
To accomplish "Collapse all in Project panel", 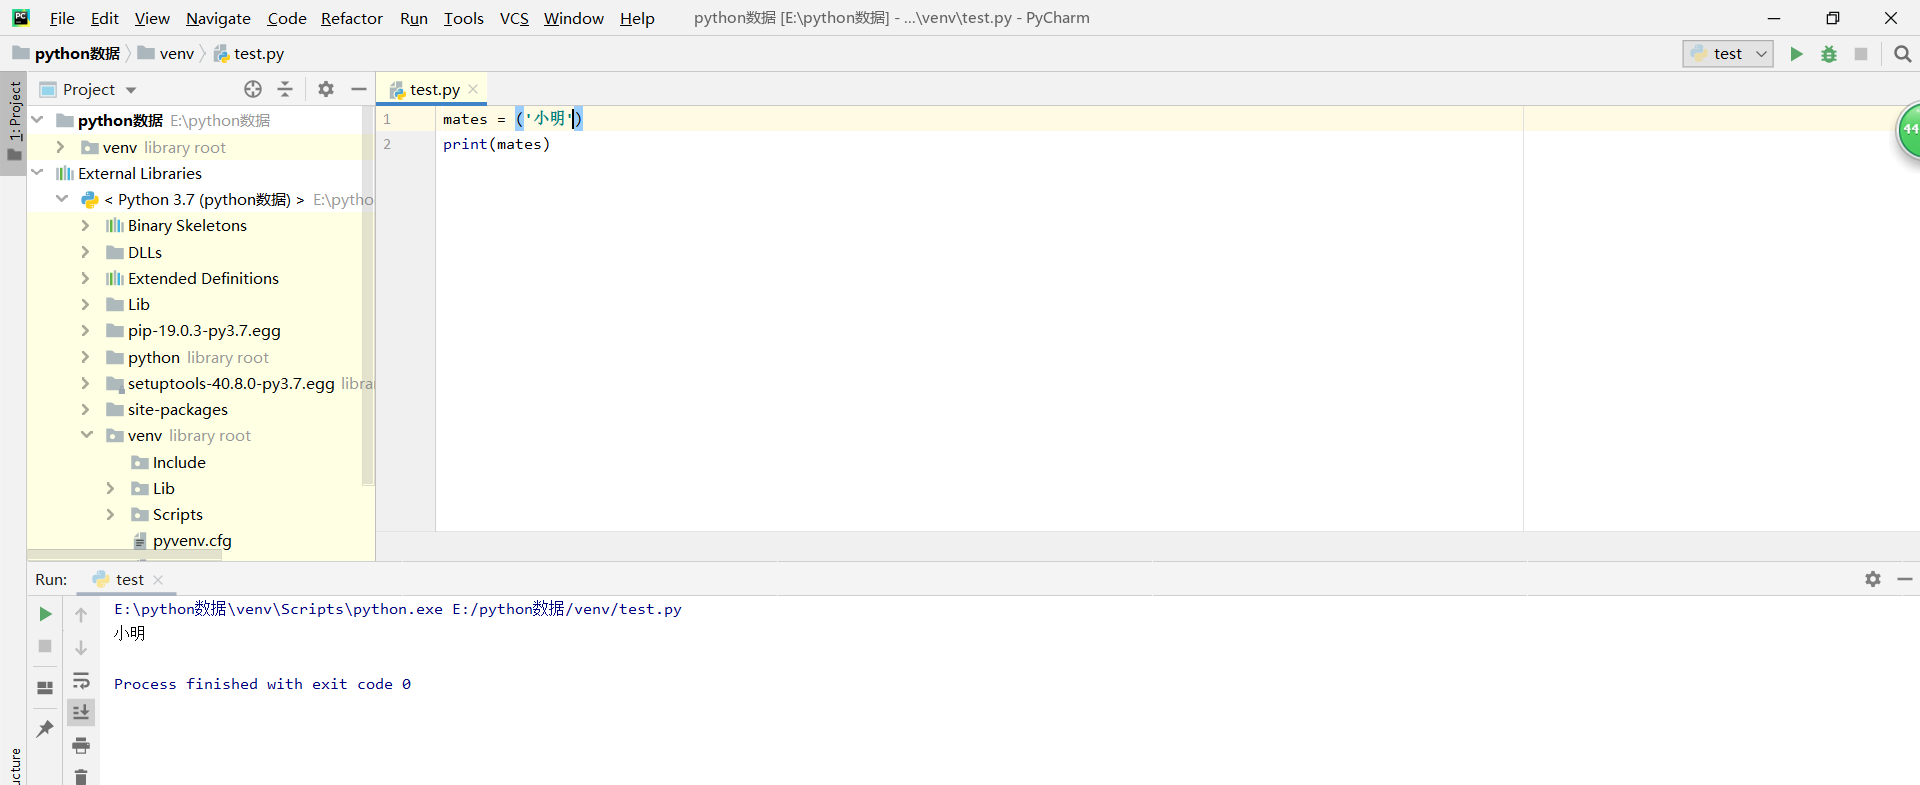I will (285, 89).
